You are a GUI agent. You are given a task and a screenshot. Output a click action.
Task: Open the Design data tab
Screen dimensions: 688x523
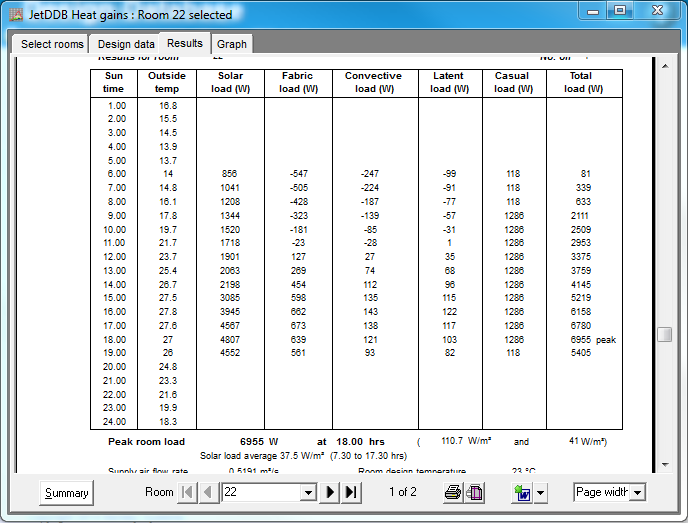(x=126, y=44)
